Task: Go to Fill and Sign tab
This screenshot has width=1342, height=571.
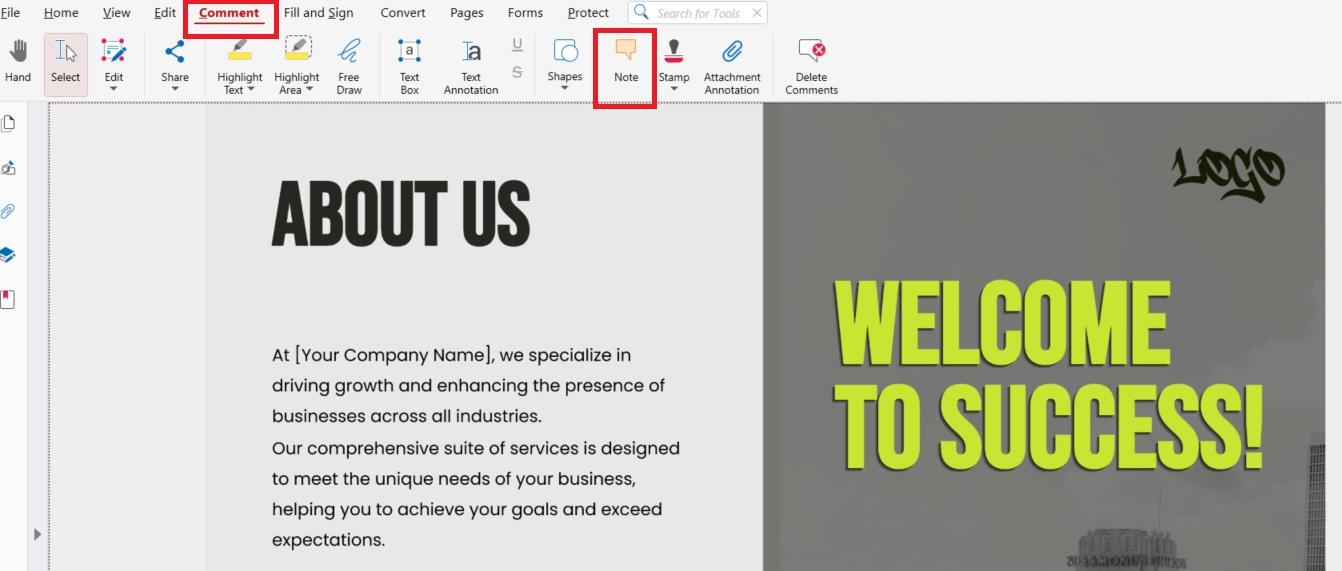Action: 318,13
